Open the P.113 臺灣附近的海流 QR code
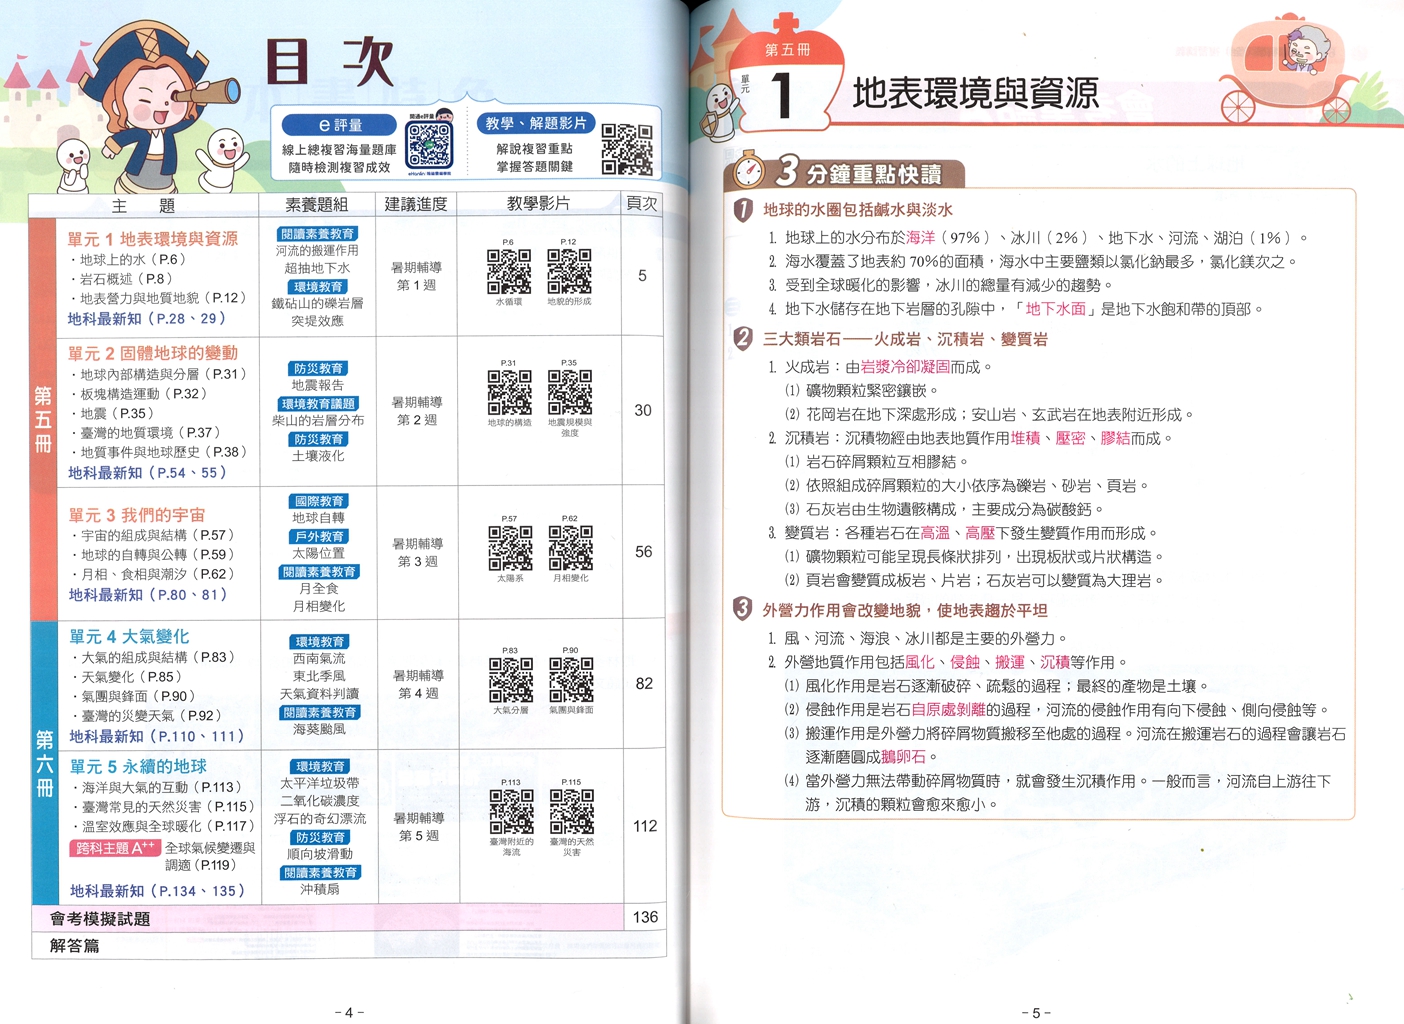 coord(511,812)
